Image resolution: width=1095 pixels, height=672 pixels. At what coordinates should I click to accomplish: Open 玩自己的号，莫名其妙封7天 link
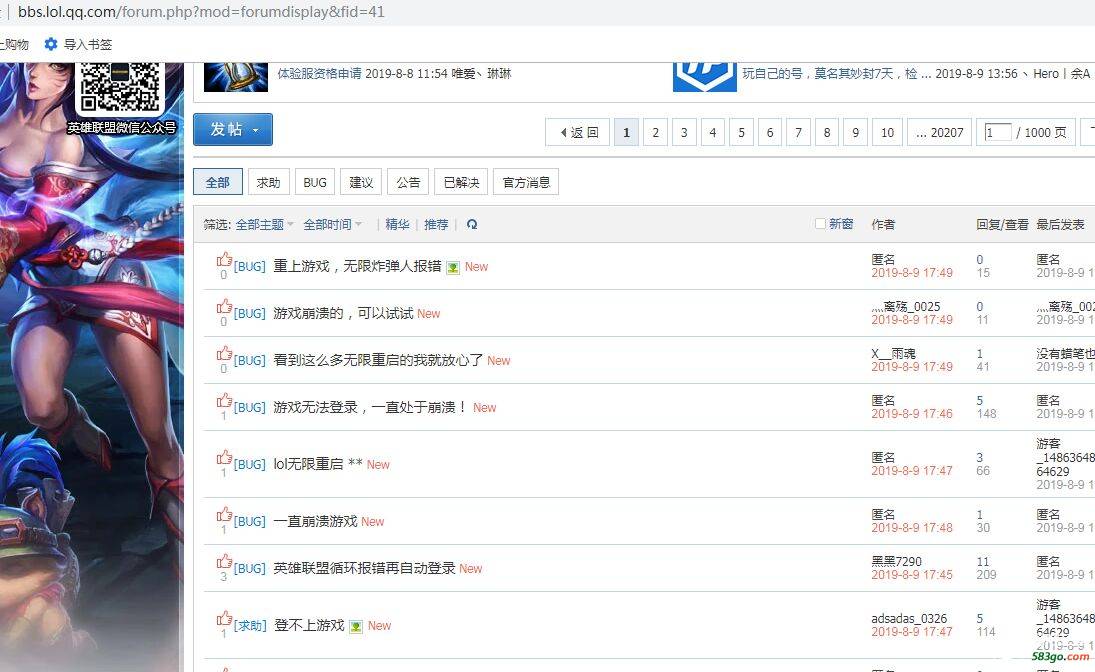[835, 73]
